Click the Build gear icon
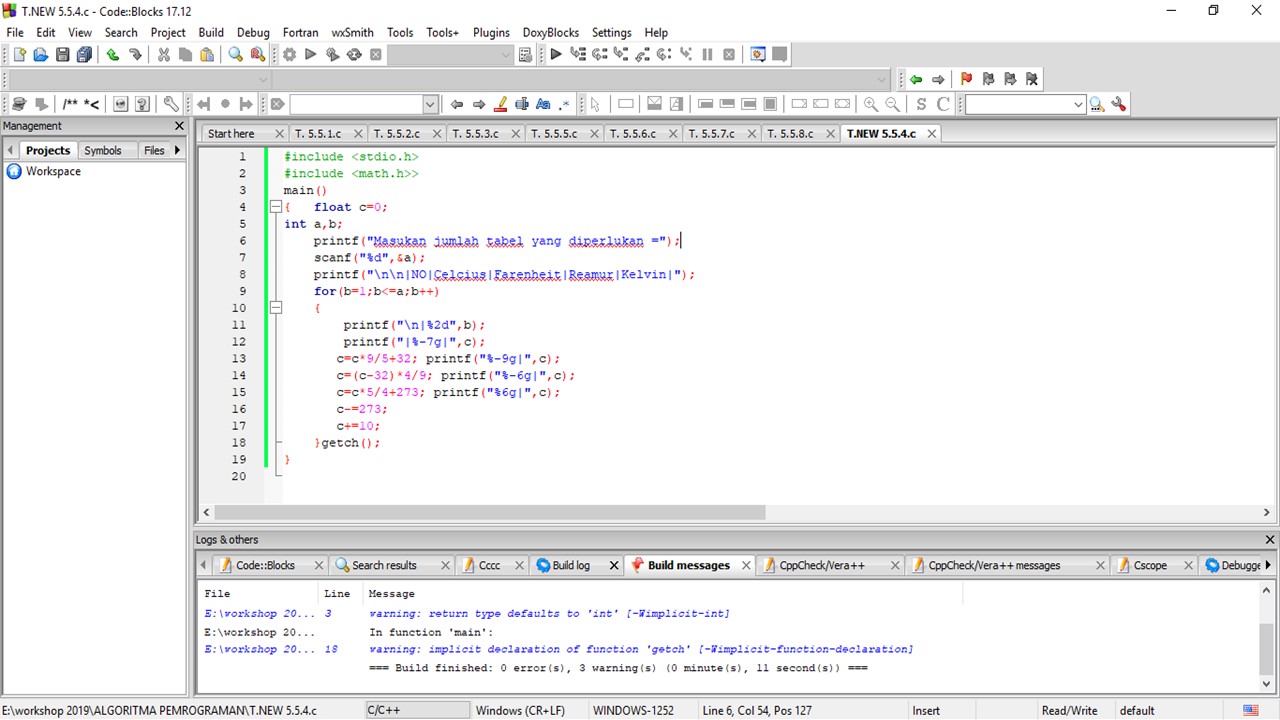Viewport: 1280px width, 720px height. coord(289,55)
